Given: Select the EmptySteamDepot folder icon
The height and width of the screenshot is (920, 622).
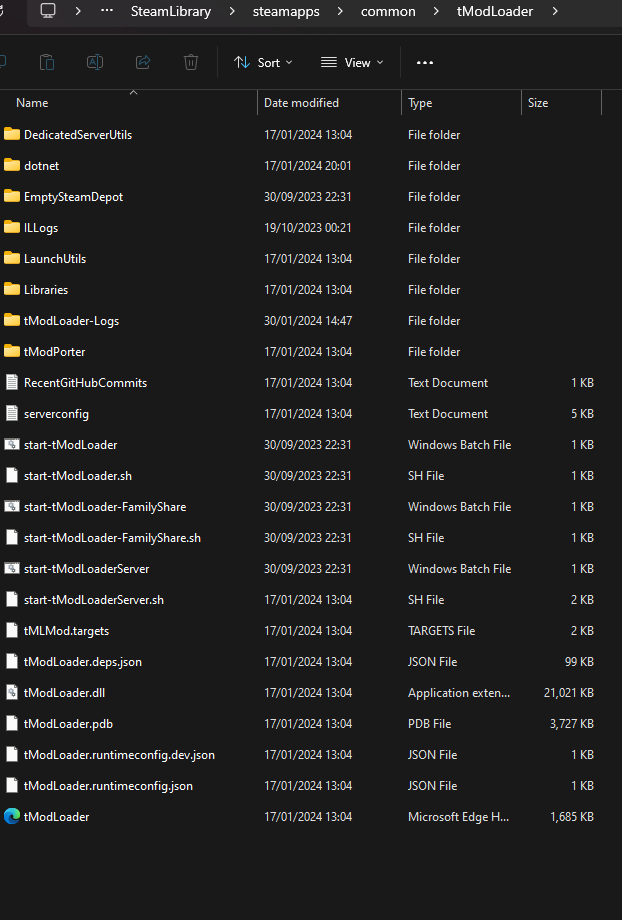Looking at the screenshot, I should tap(12, 197).
